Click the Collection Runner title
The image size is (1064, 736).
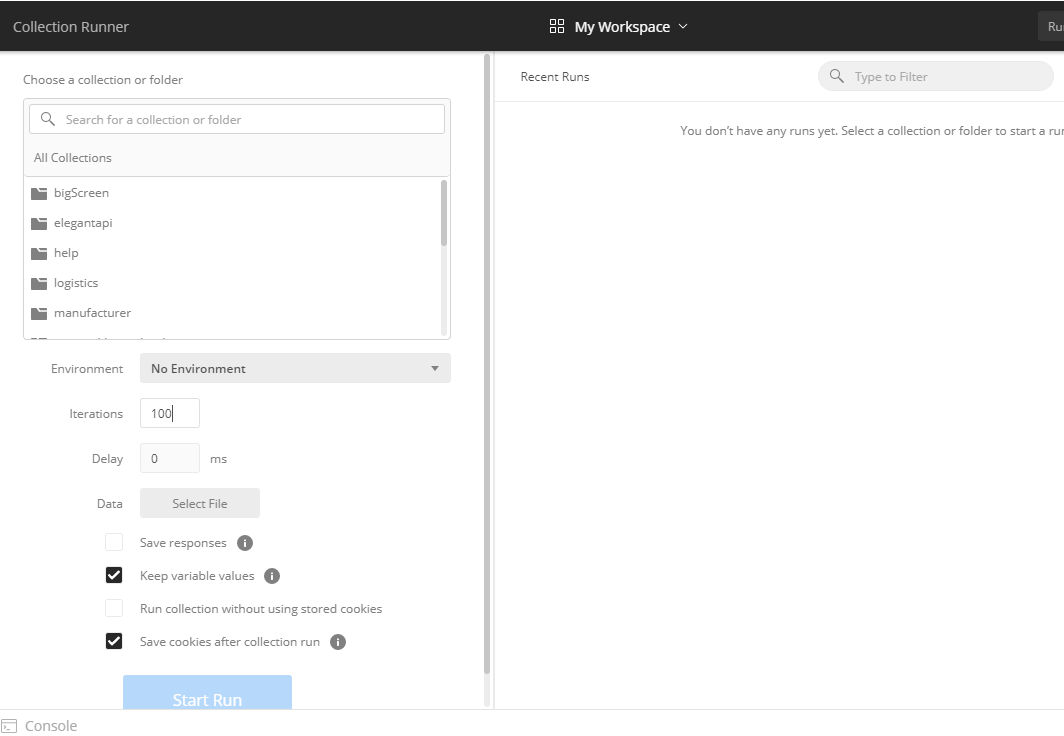[71, 26]
